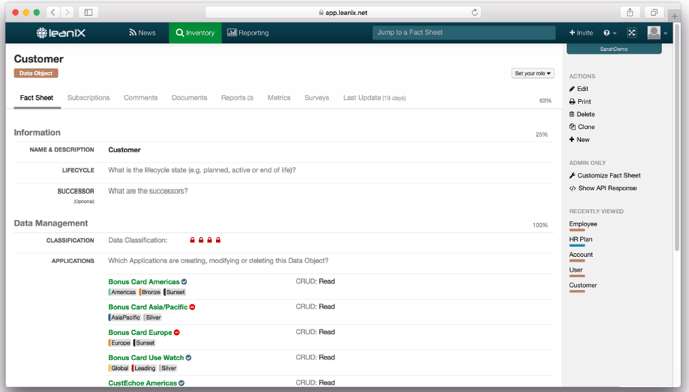Focus the Jump to a Fact Sheet search
The image size is (689, 392).
point(464,33)
